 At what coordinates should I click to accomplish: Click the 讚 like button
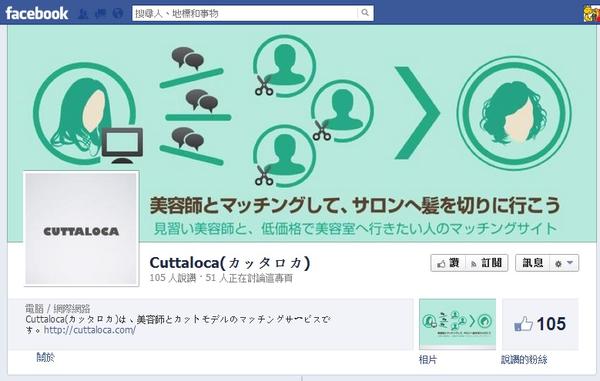pyautogui.click(x=448, y=263)
